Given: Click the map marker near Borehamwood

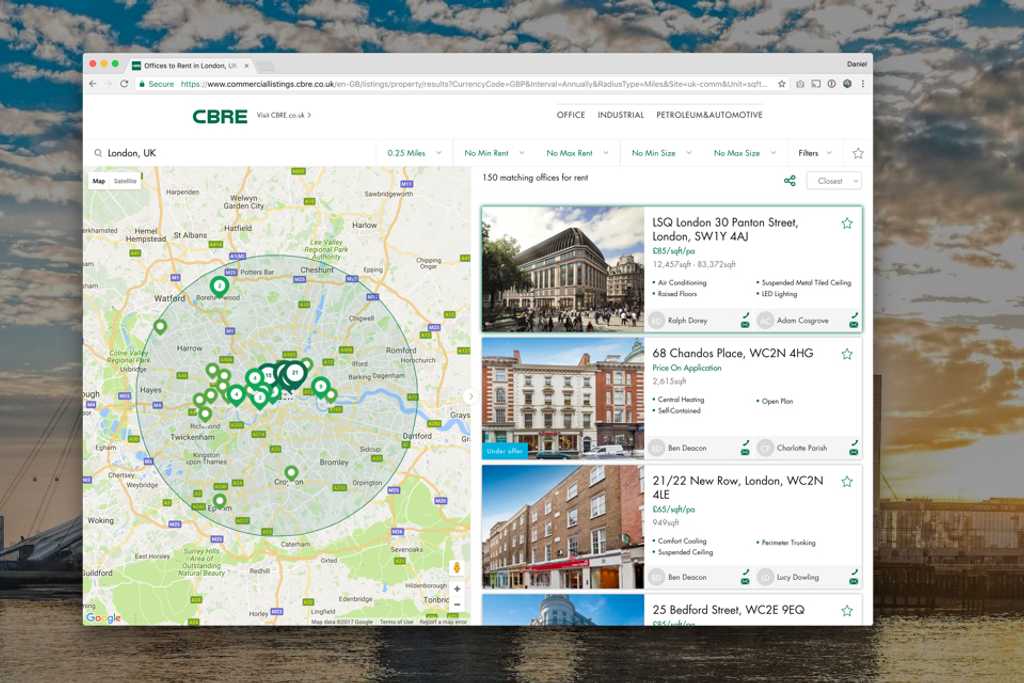Looking at the screenshot, I should (x=219, y=286).
